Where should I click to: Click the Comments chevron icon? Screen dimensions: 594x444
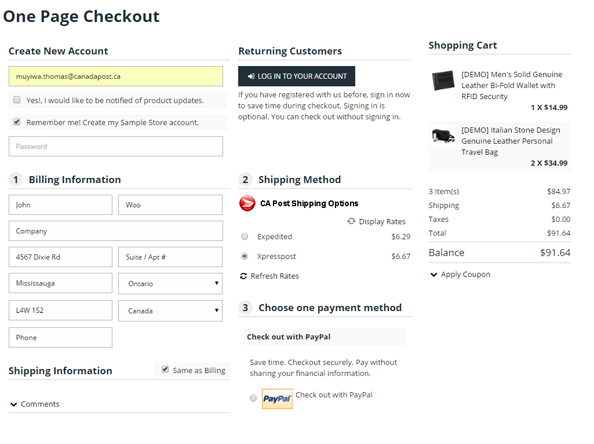(14, 404)
